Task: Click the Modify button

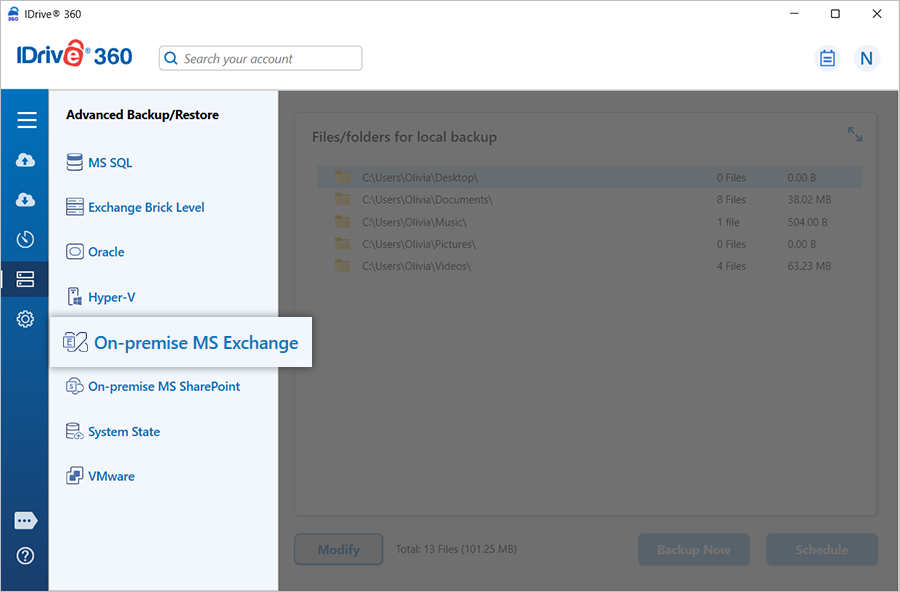Action: click(x=338, y=550)
